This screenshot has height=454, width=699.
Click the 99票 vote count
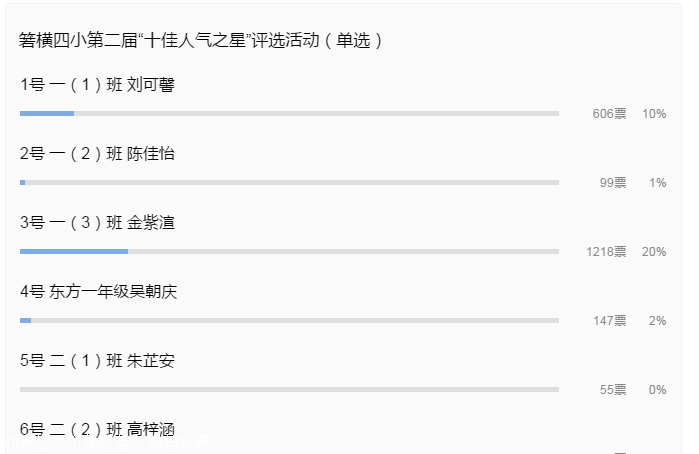click(613, 183)
